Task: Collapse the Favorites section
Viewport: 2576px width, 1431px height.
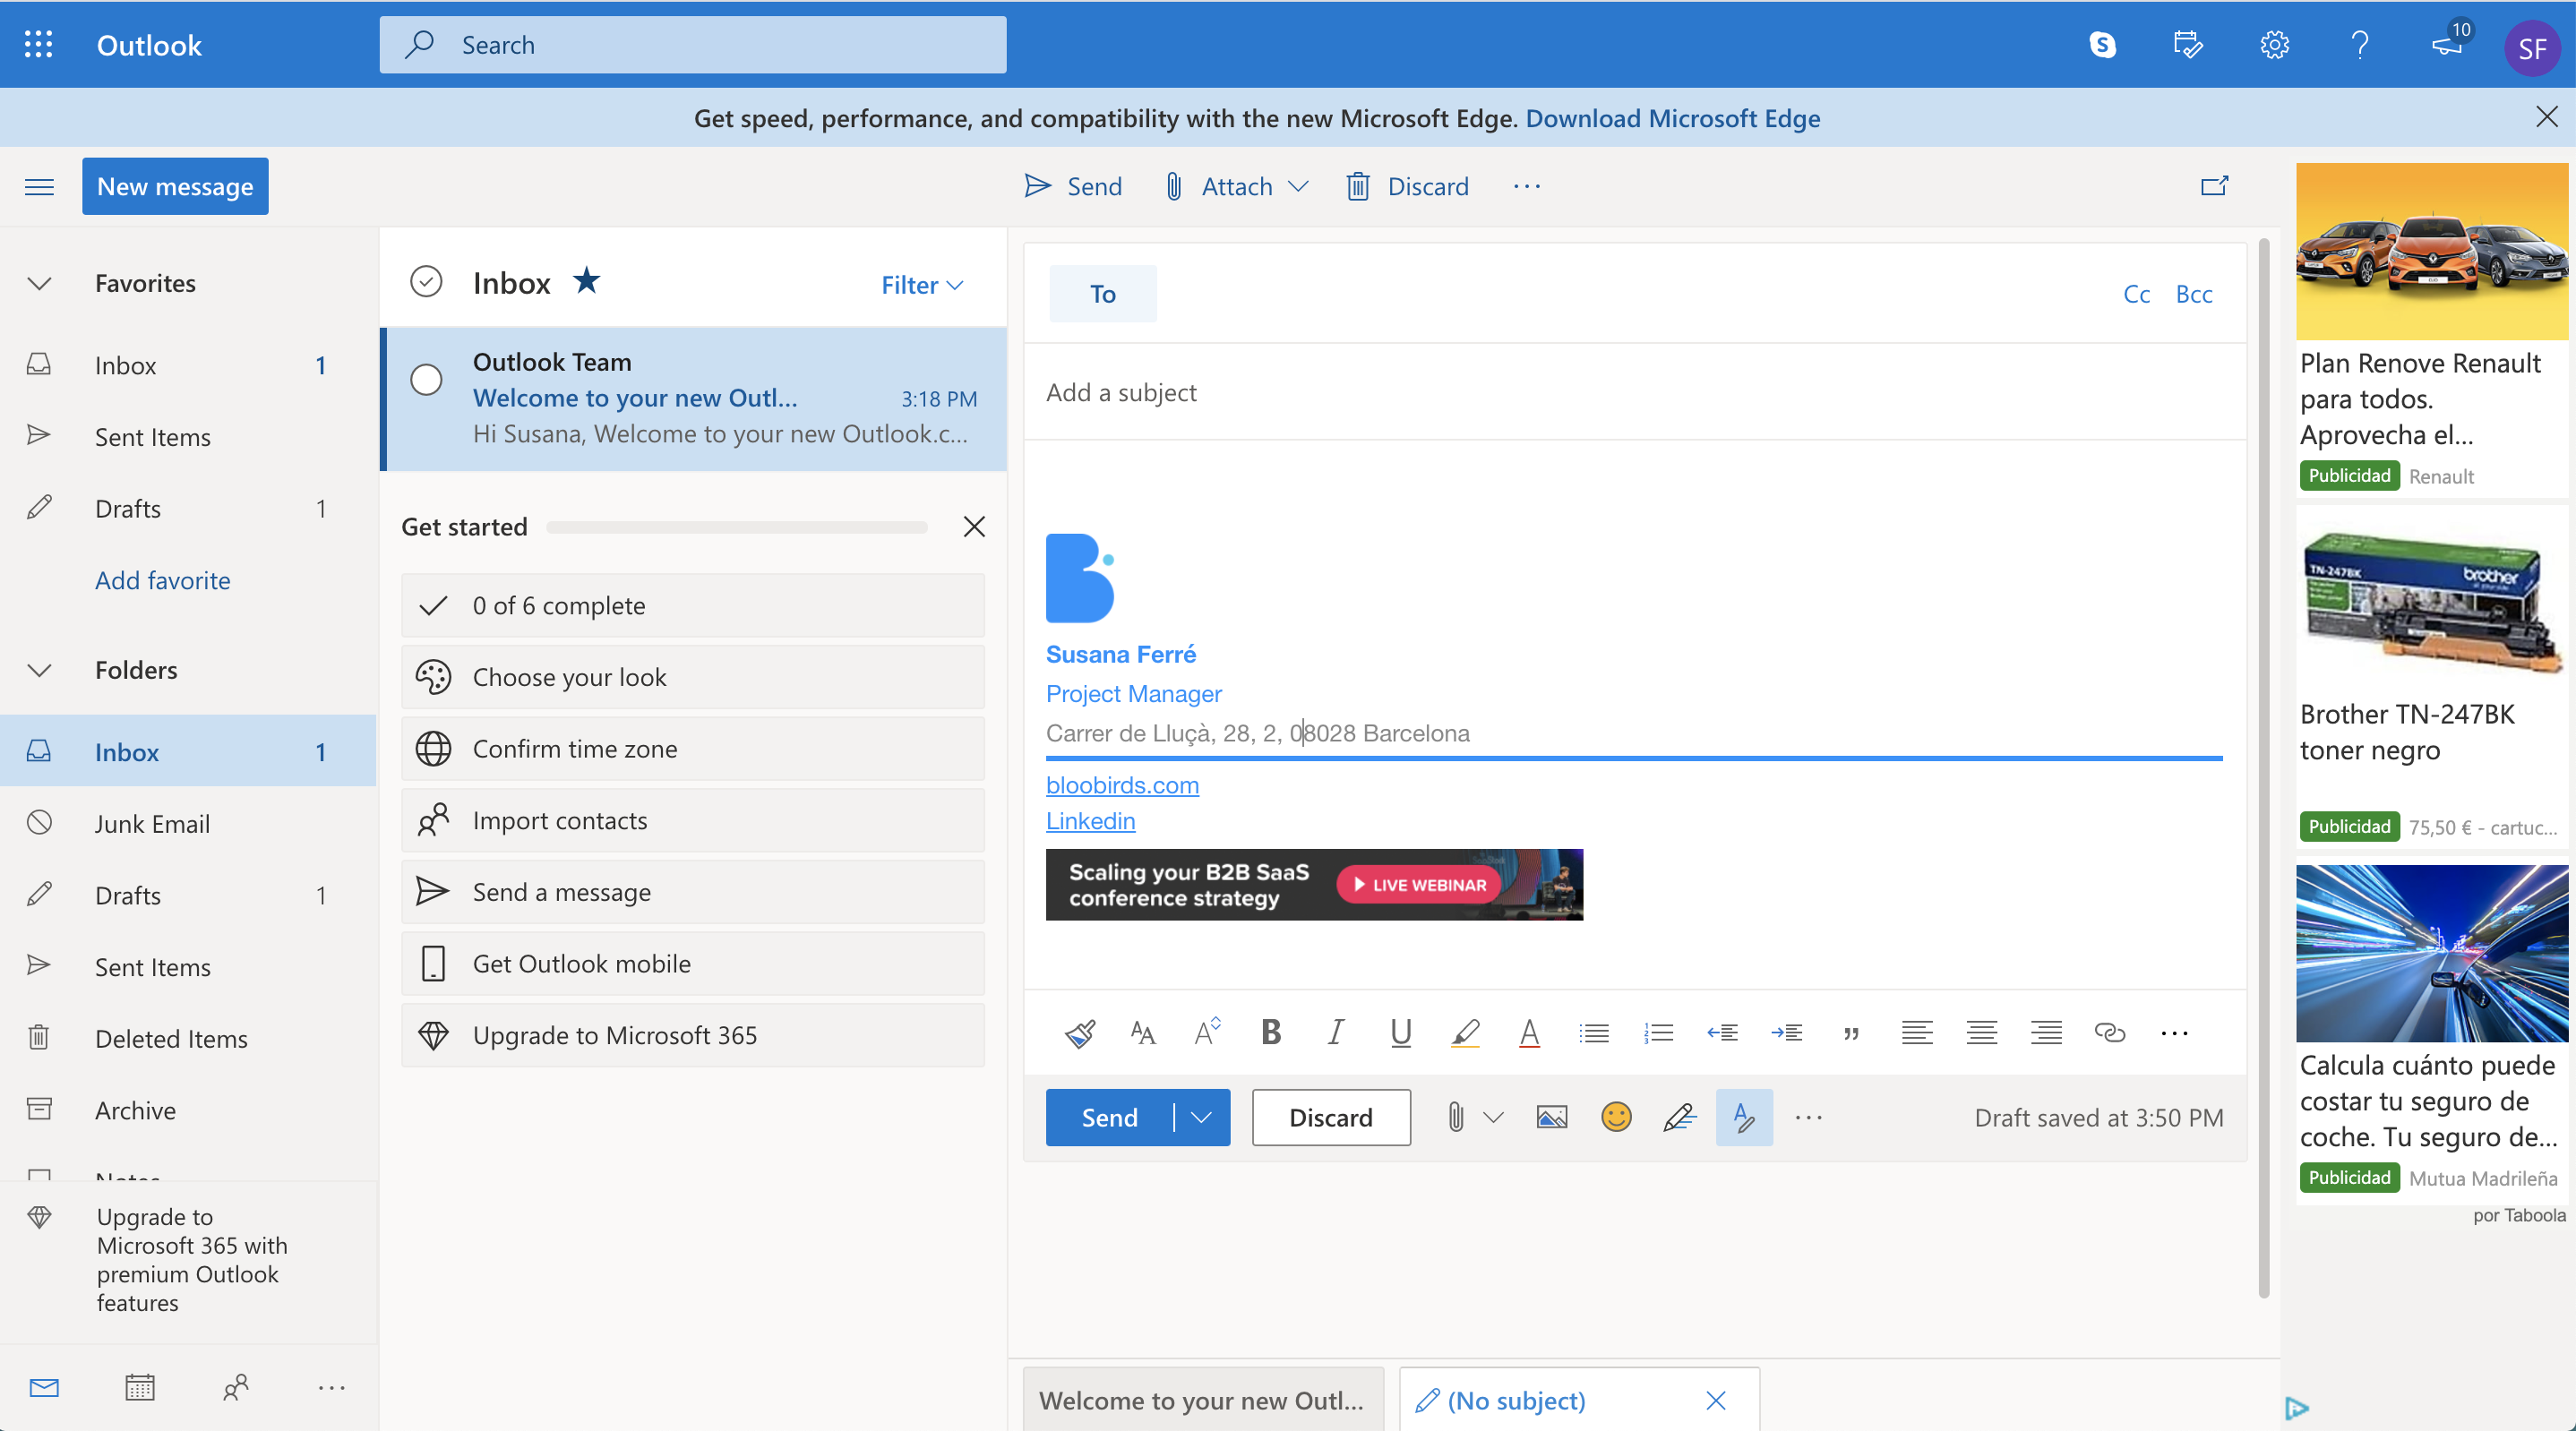Action: pos(39,284)
